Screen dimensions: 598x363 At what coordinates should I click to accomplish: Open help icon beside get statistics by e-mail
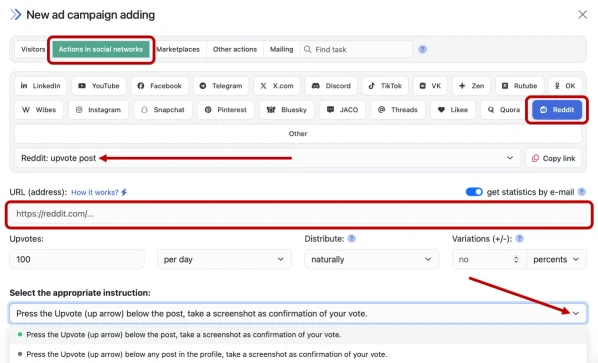click(x=582, y=192)
